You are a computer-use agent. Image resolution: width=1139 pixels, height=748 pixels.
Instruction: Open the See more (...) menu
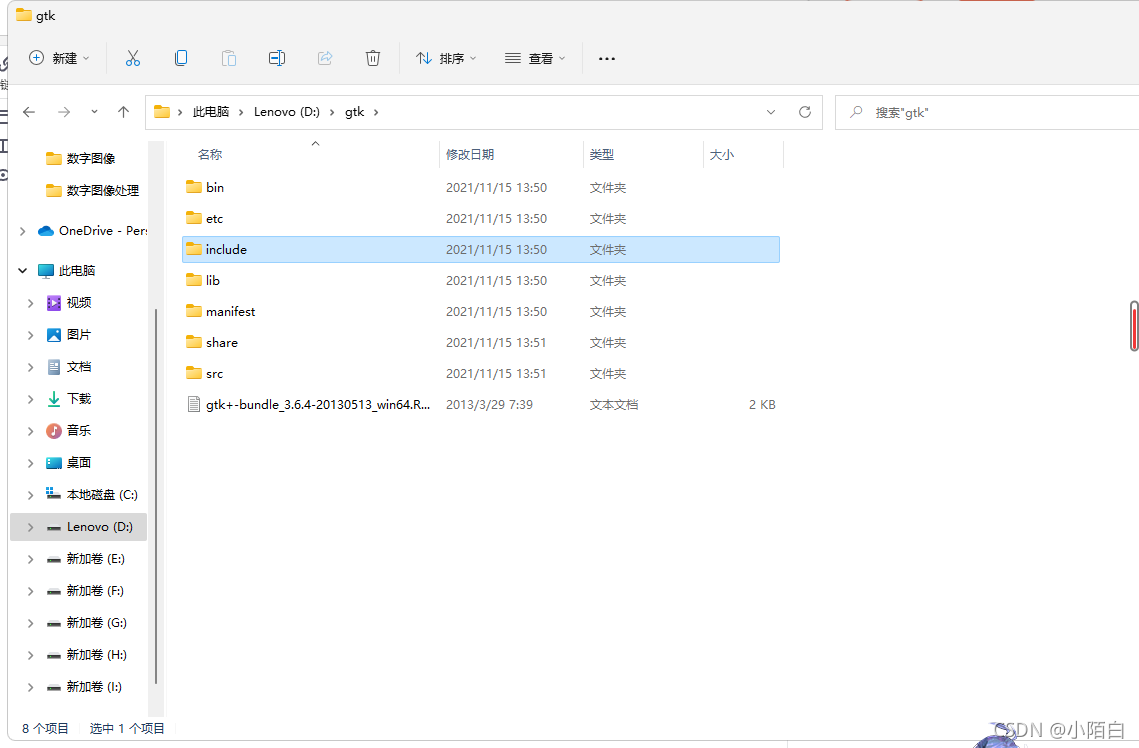607,58
